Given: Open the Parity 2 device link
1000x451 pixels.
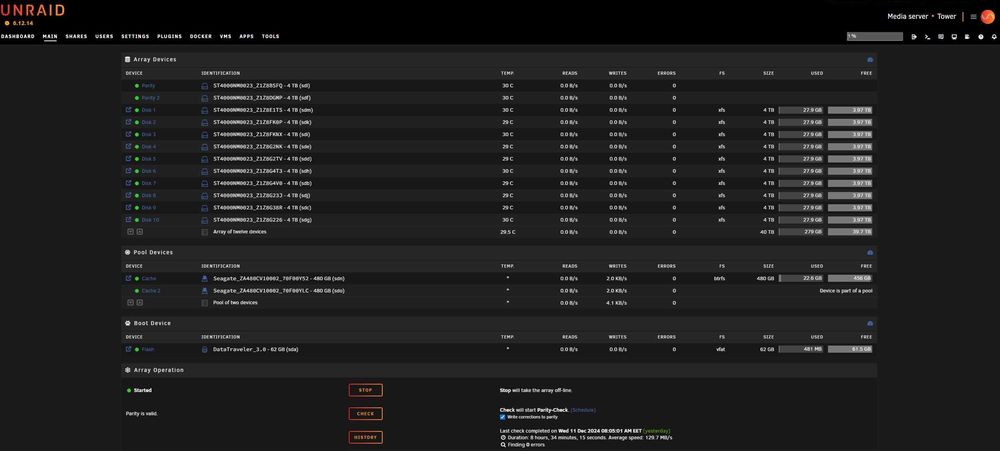Looking at the screenshot, I should (x=151, y=98).
